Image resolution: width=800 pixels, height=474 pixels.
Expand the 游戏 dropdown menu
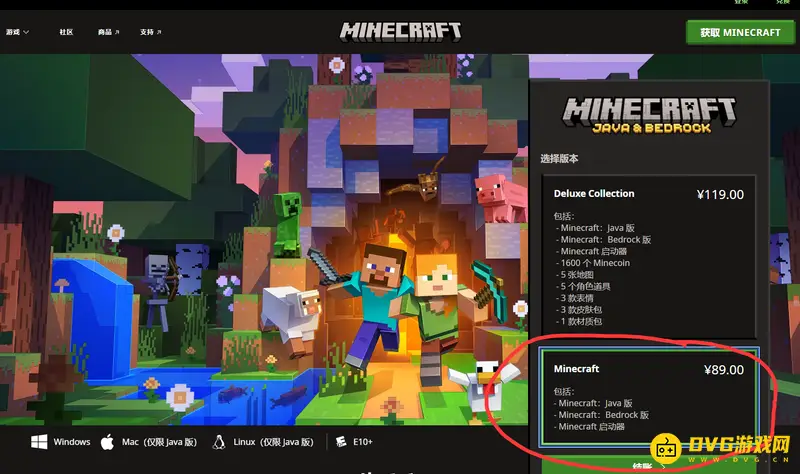pyautogui.click(x=14, y=32)
